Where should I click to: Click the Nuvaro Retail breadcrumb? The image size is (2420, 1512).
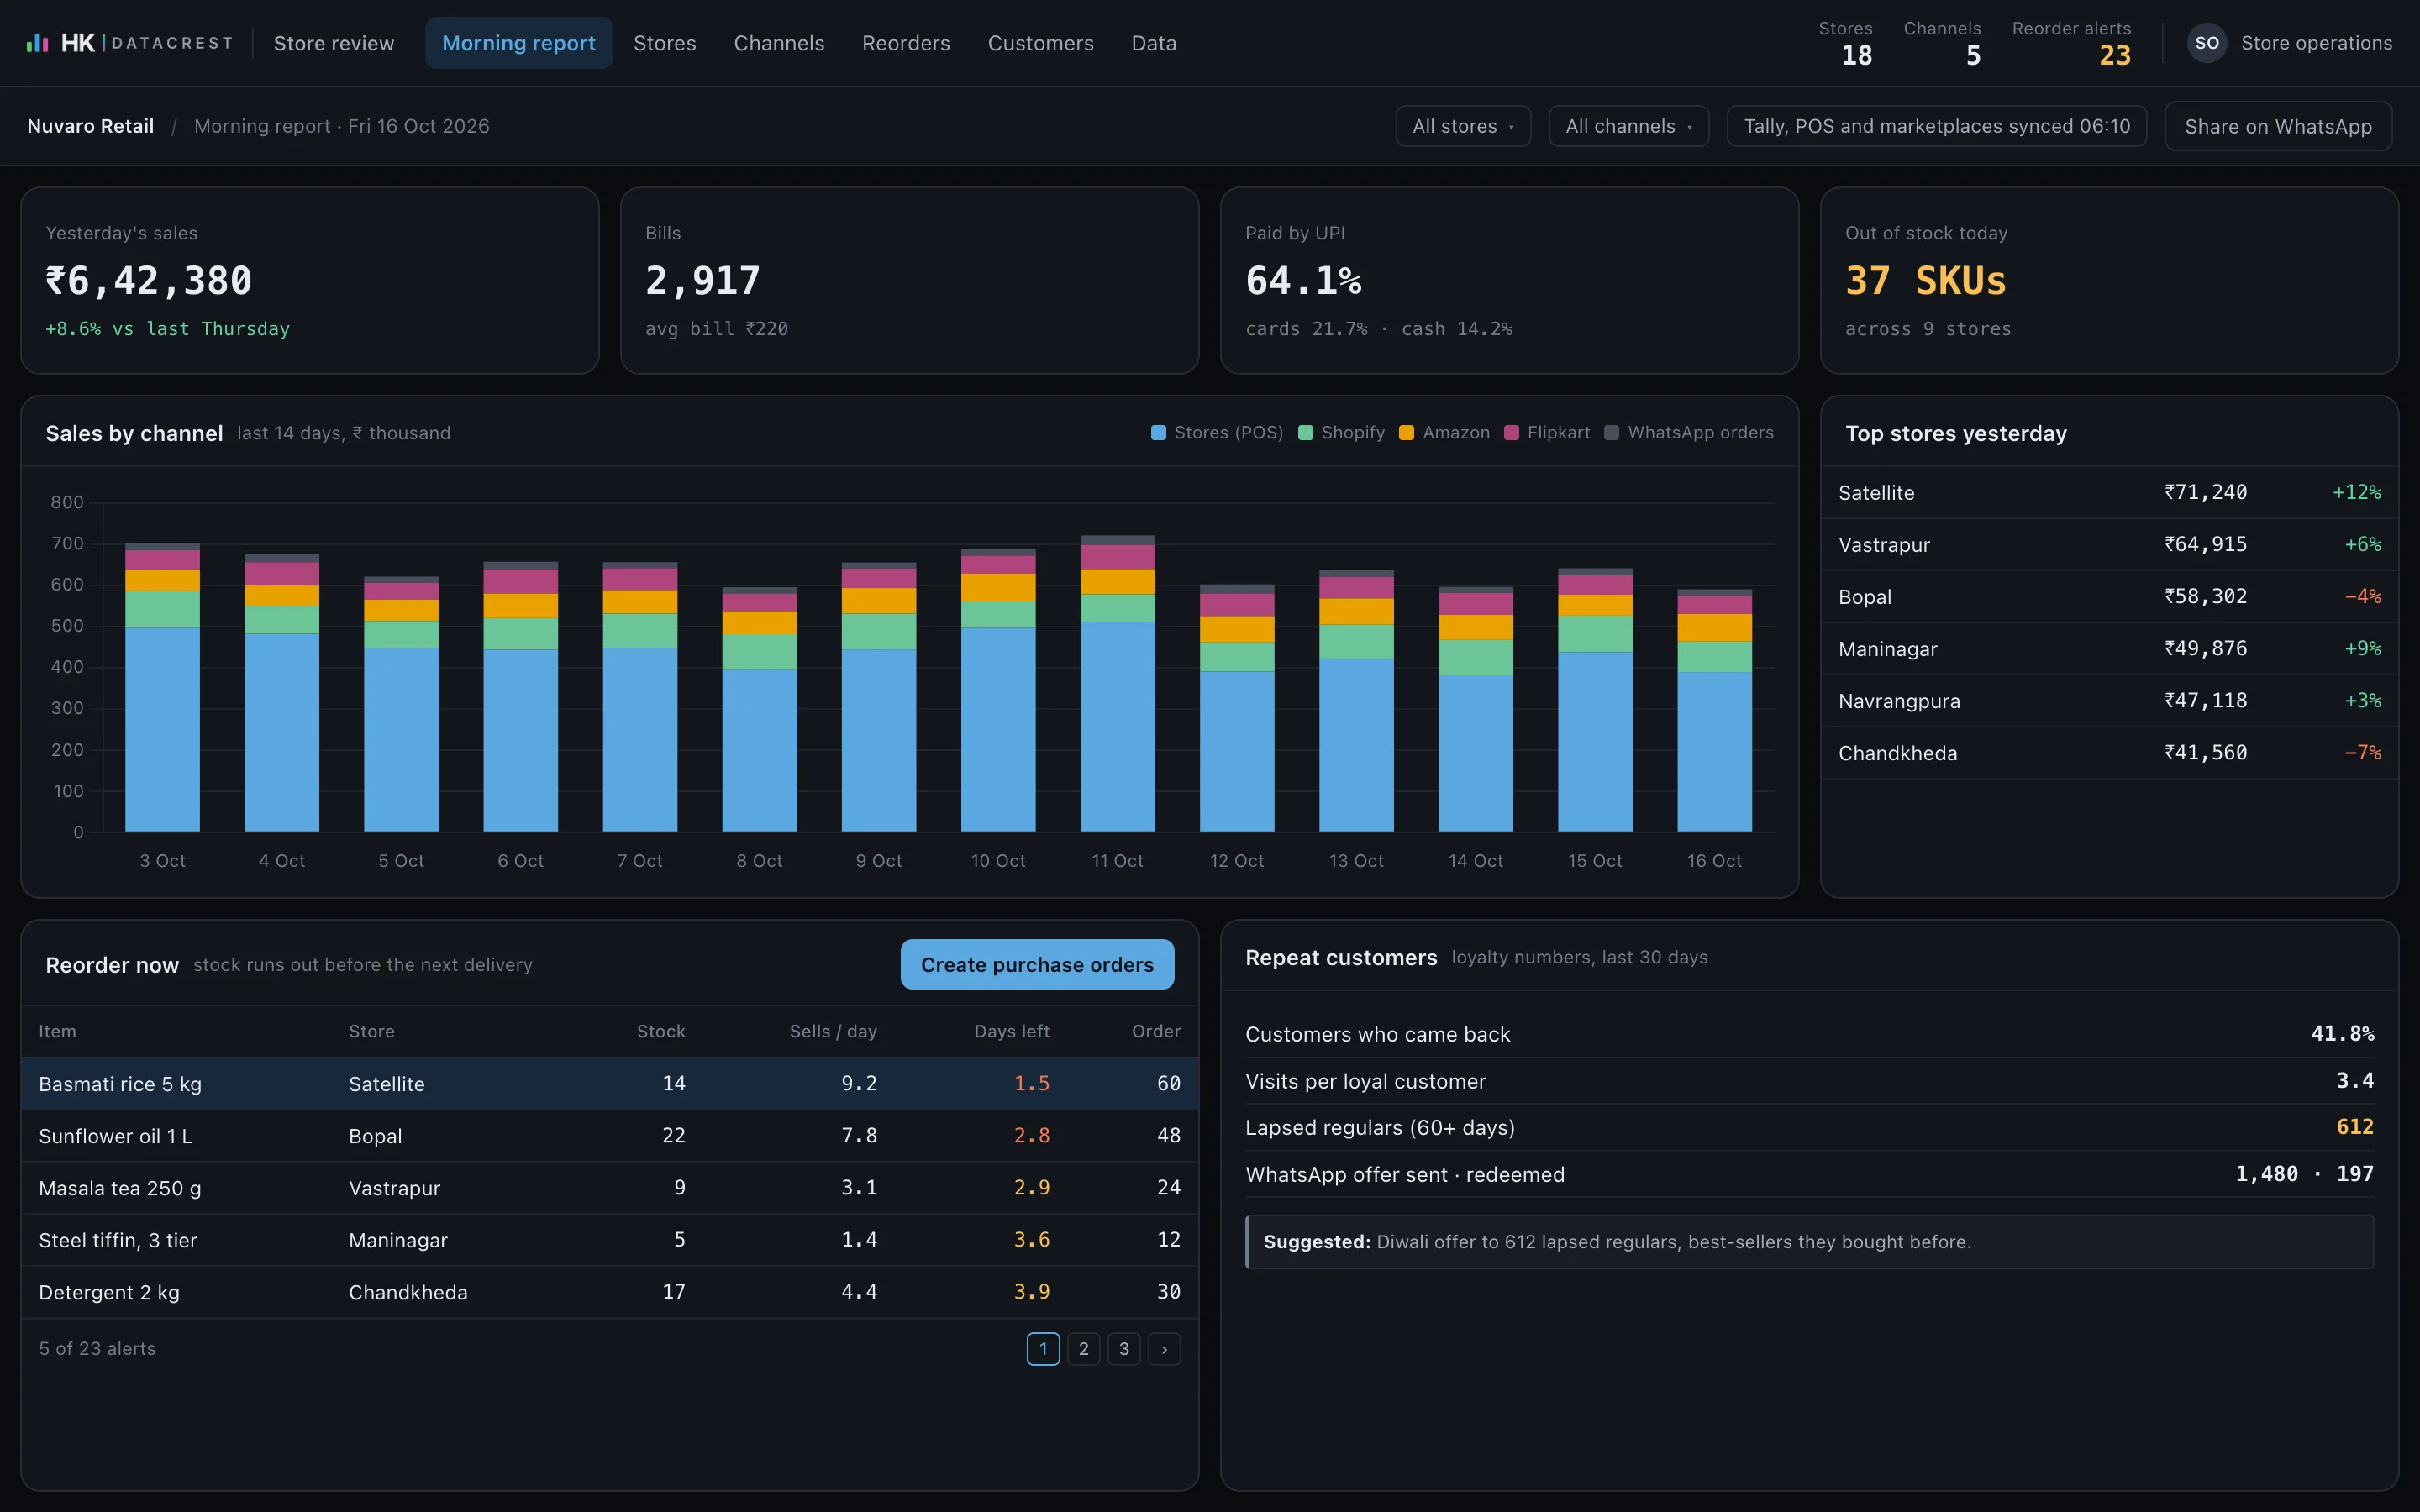90,126
